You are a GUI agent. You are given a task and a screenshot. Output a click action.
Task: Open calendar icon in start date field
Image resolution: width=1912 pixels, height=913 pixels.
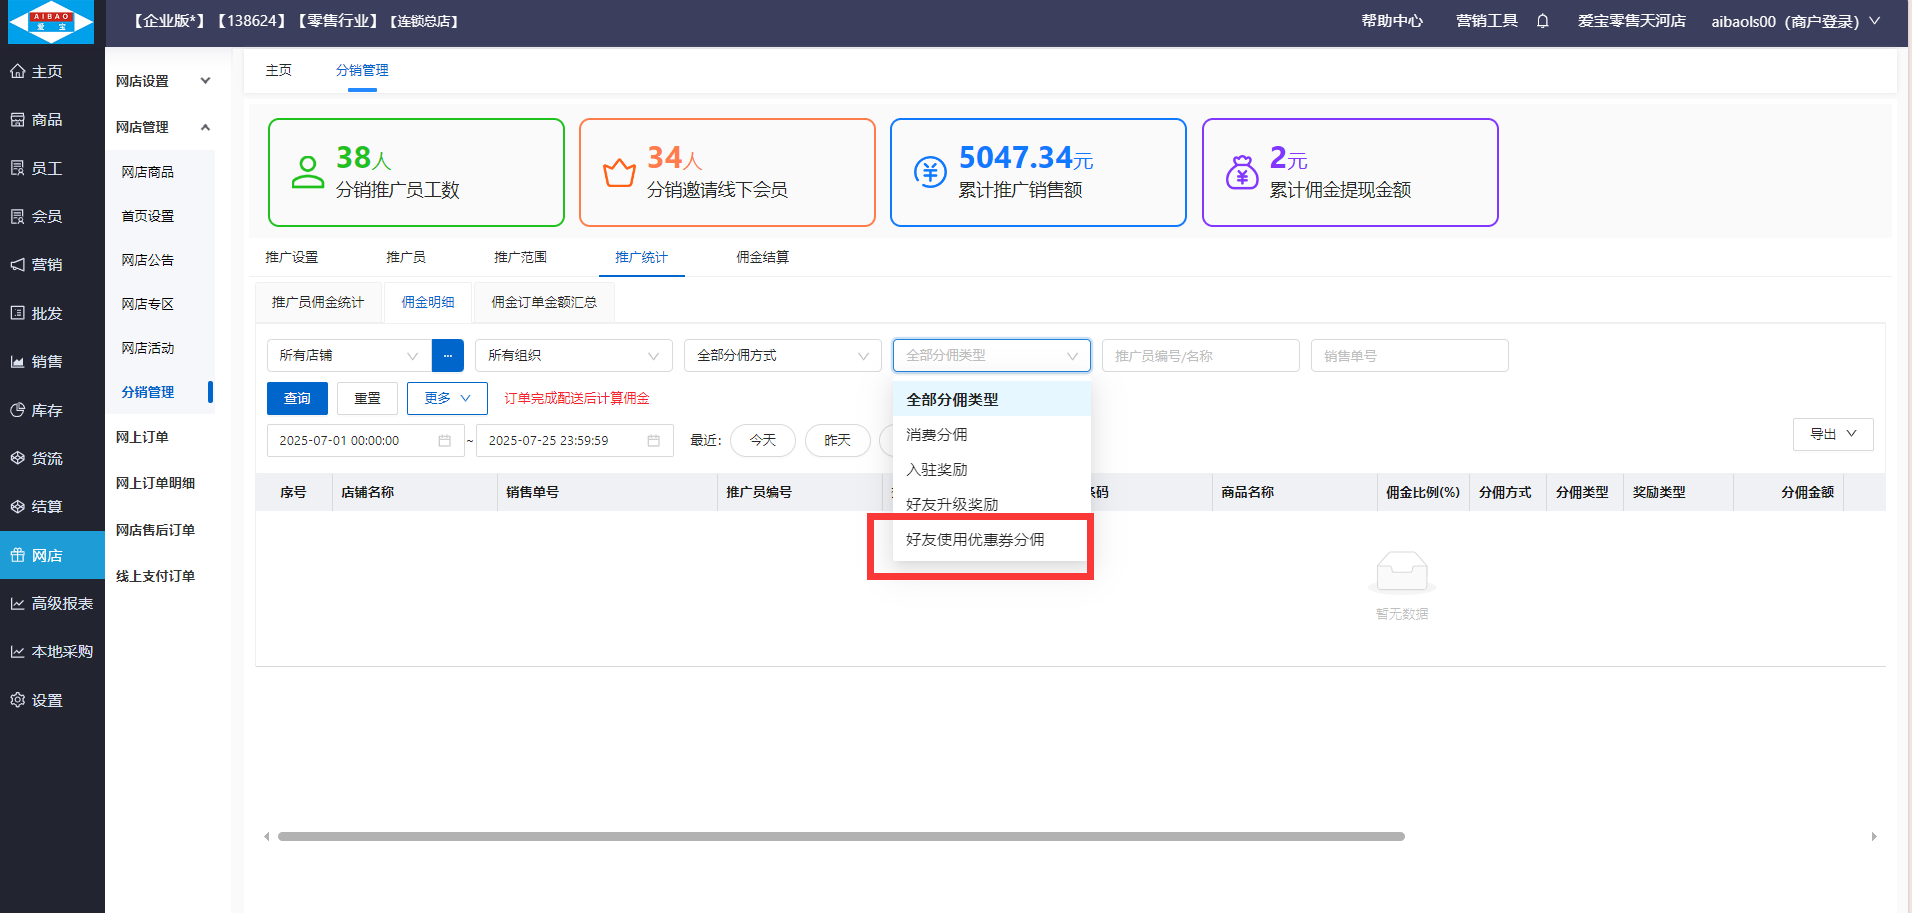point(444,441)
